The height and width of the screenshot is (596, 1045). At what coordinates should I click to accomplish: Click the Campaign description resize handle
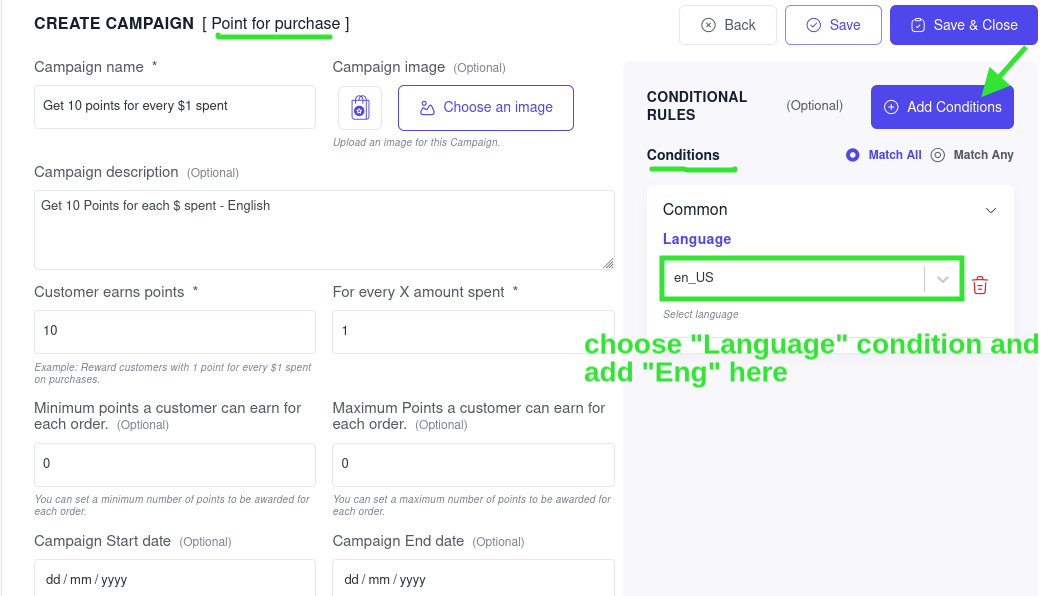point(608,263)
